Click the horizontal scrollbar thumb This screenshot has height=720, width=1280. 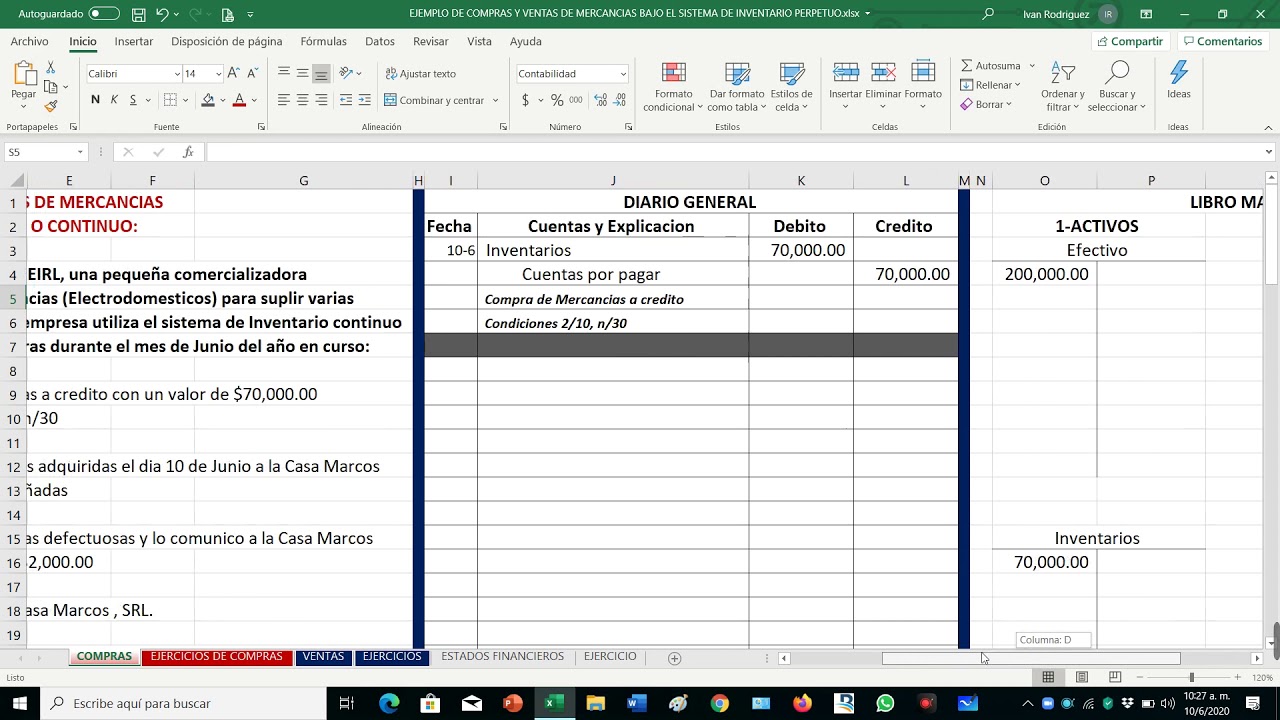tap(1031, 658)
